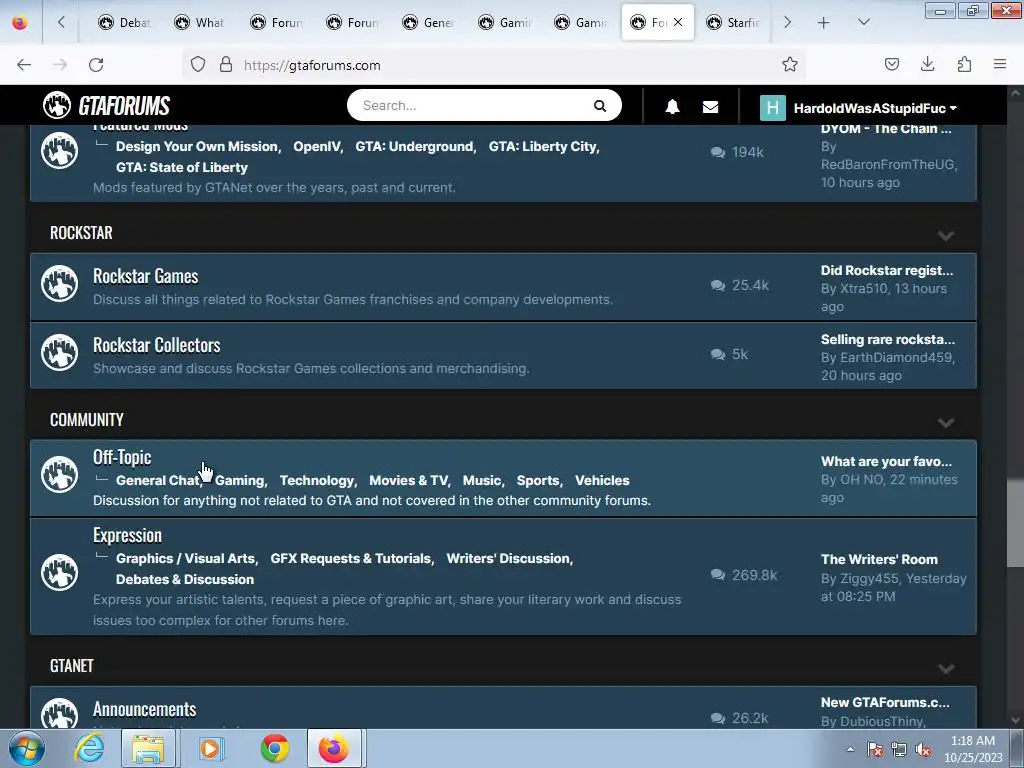Open the Firefox downloads panel
This screenshot has height=768, width=1024.
click(x=927, y=64)
